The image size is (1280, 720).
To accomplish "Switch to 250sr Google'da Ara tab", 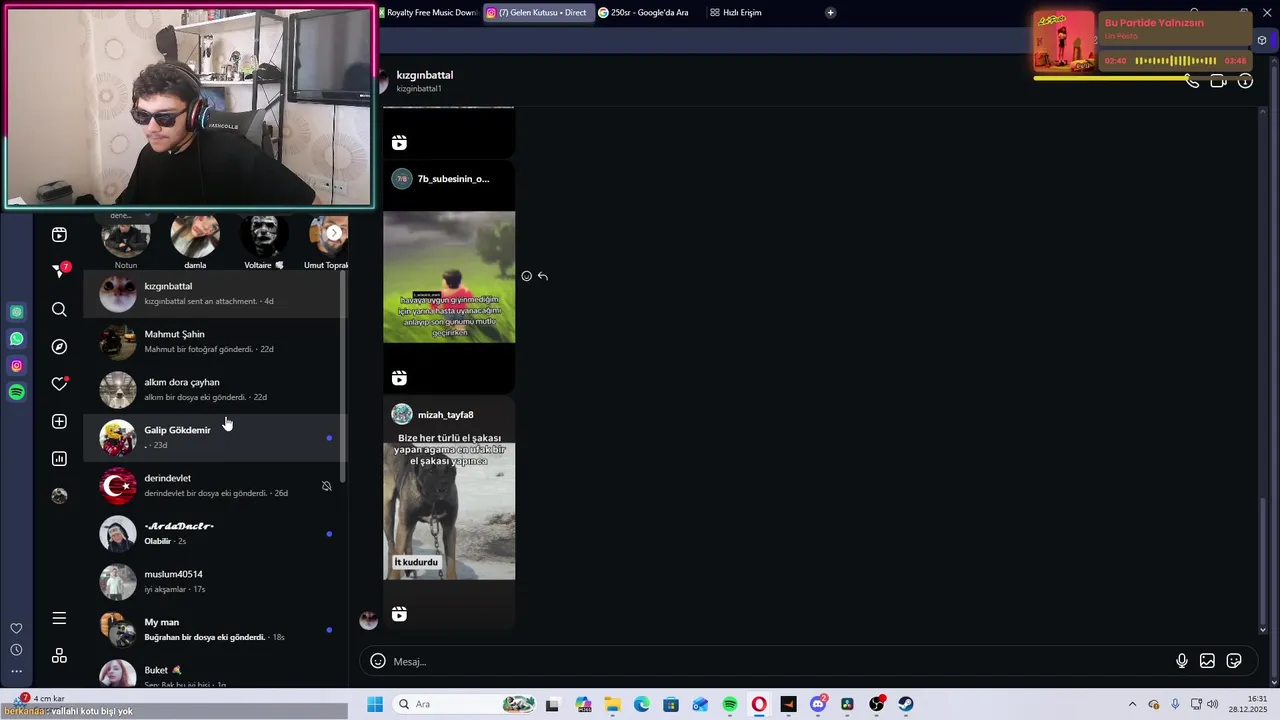I will [649, 12].
